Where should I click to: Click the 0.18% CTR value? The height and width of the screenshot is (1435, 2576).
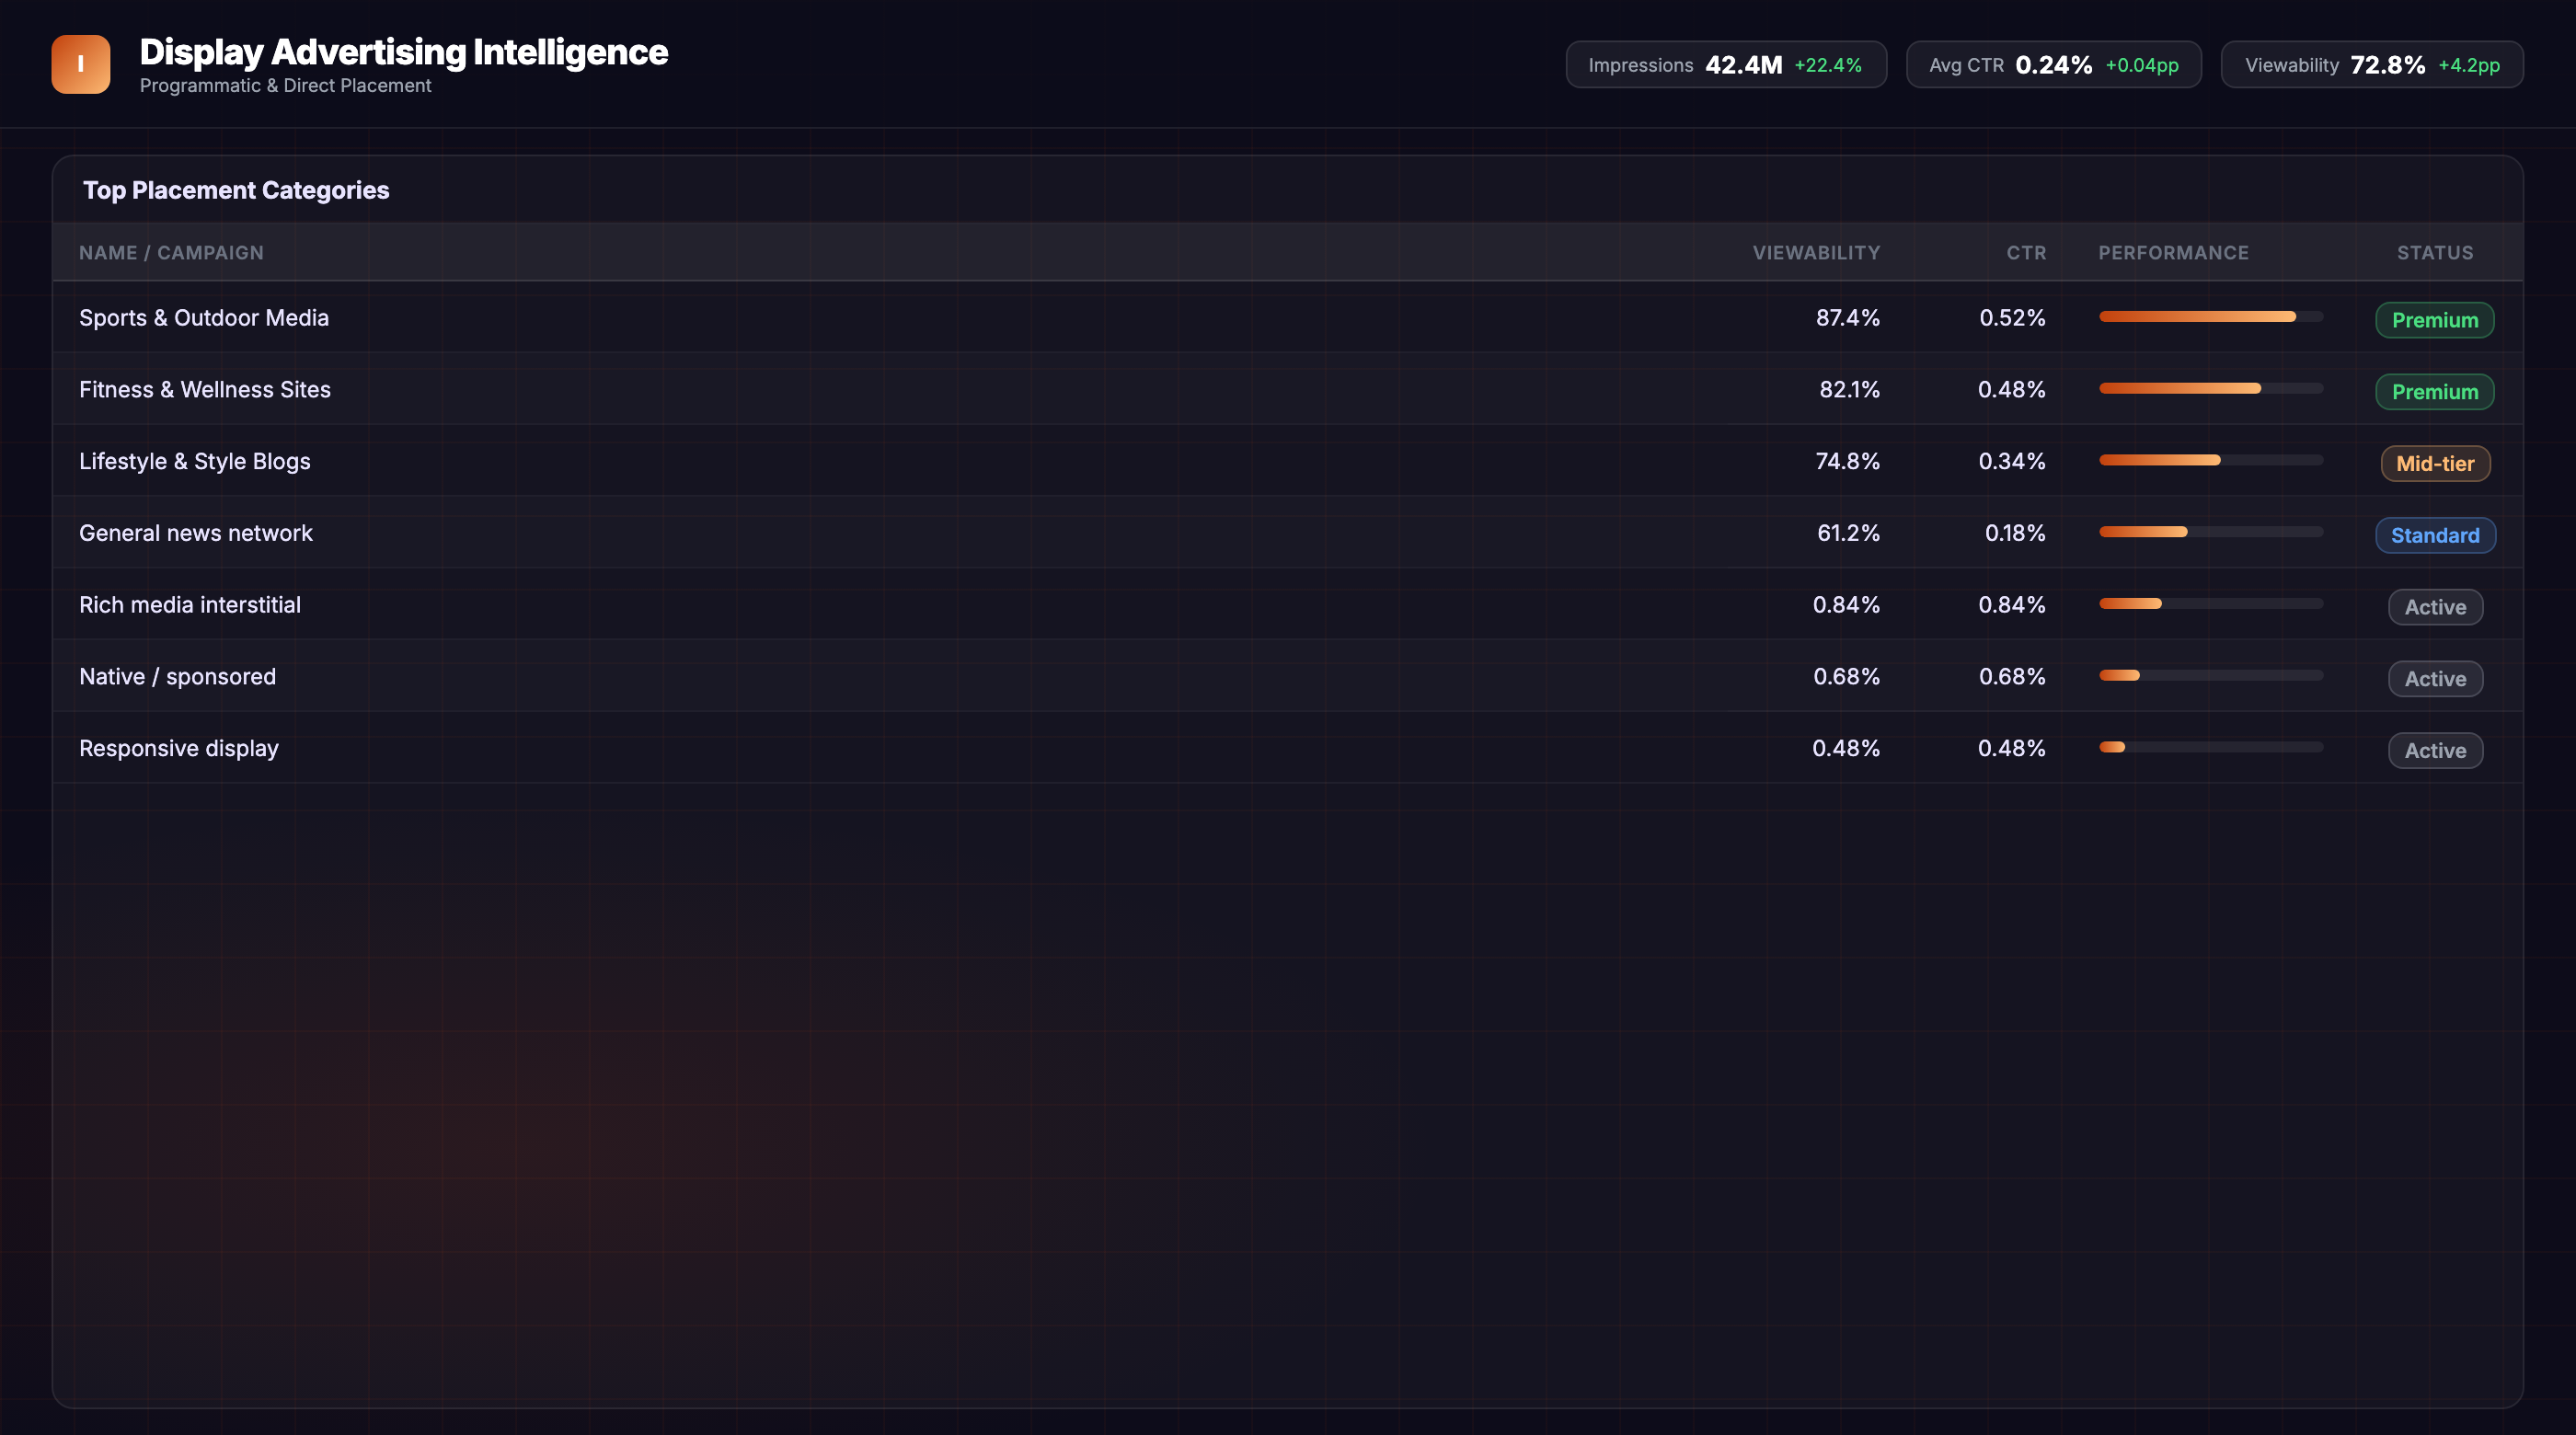coord(2015,533)
